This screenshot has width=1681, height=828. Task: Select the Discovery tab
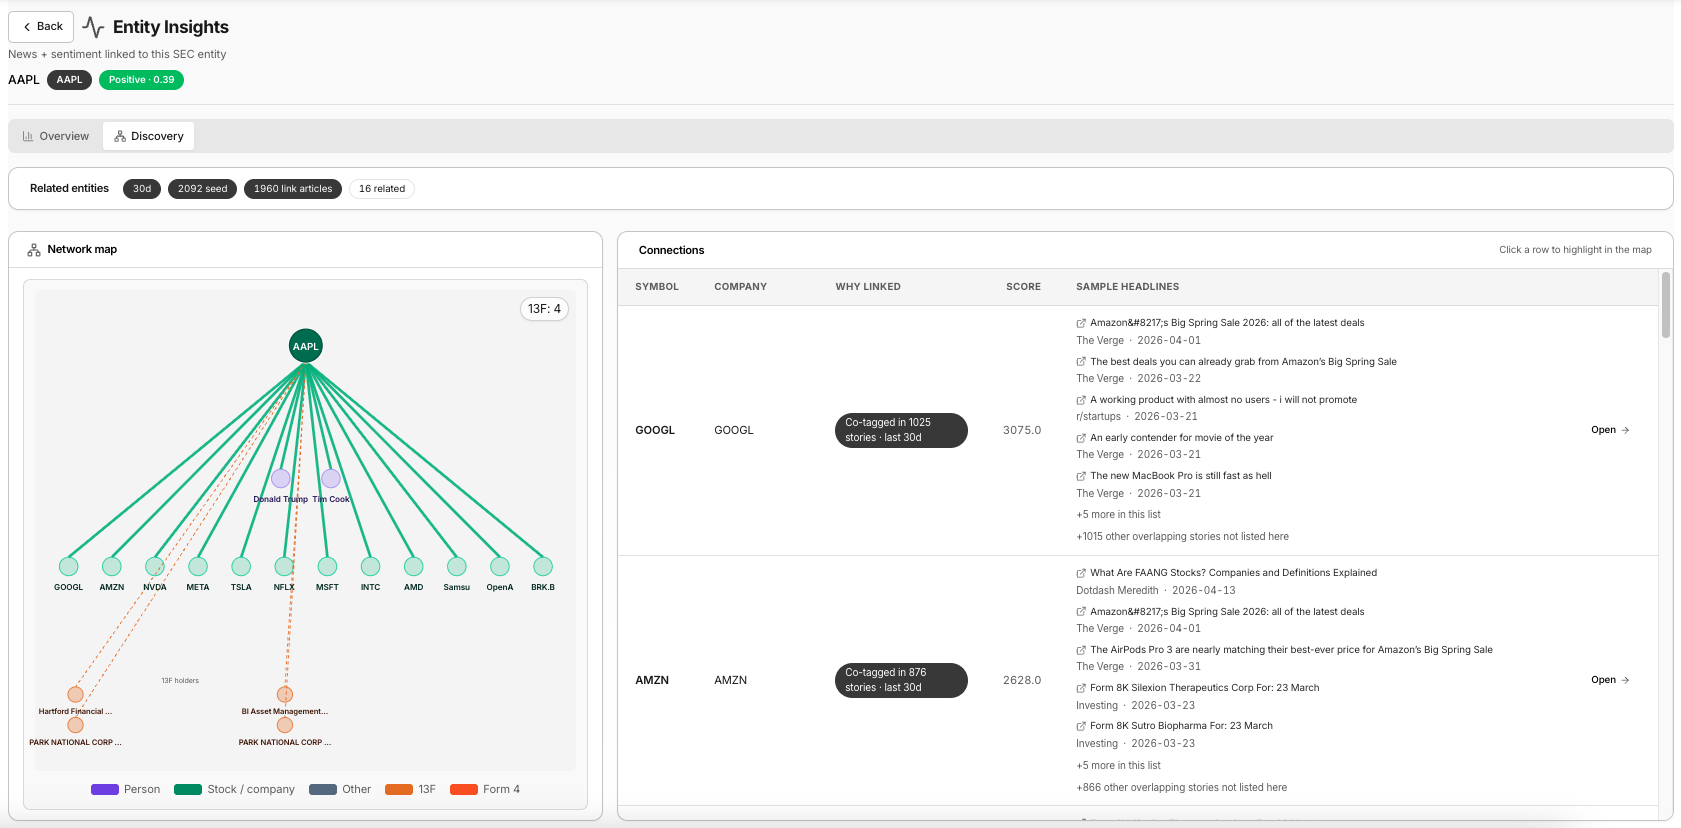coord(149,136)
